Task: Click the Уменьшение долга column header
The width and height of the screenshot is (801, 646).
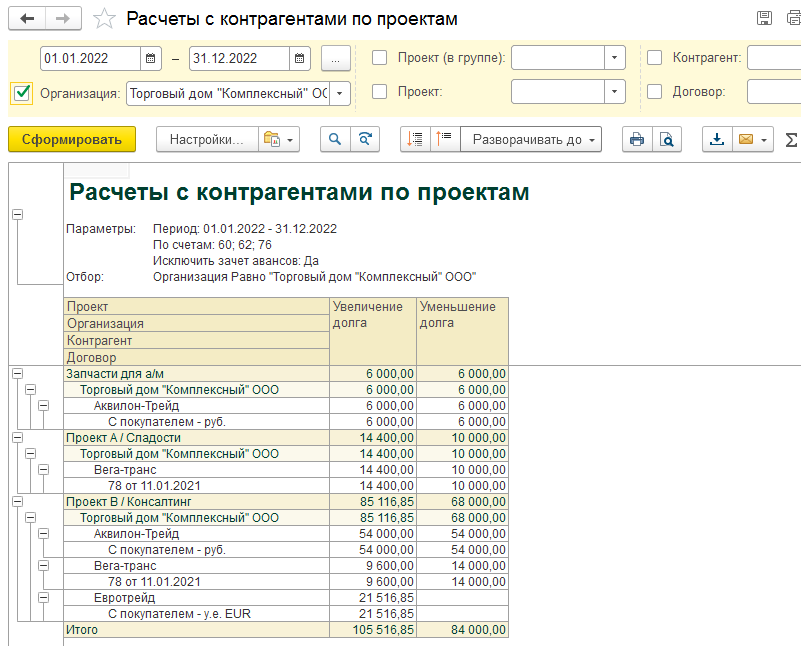Action: click(x=462, y=331)
